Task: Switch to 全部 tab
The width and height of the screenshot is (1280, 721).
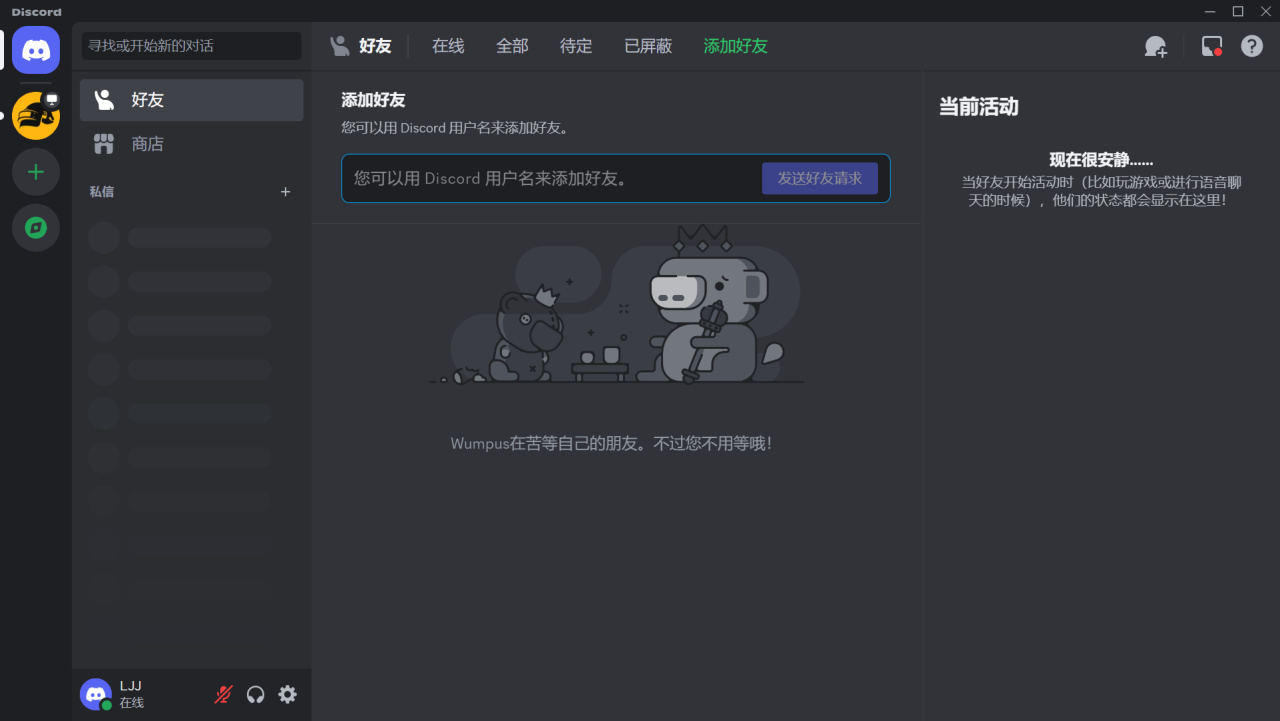Action: pos(512,46)
